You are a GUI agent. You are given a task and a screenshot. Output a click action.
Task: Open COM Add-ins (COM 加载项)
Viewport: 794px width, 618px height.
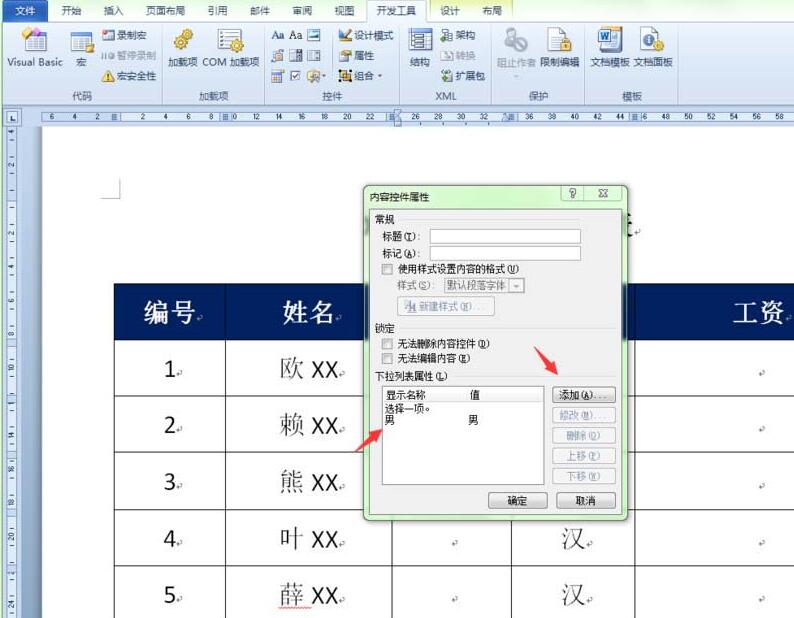[x=230, y=47]
